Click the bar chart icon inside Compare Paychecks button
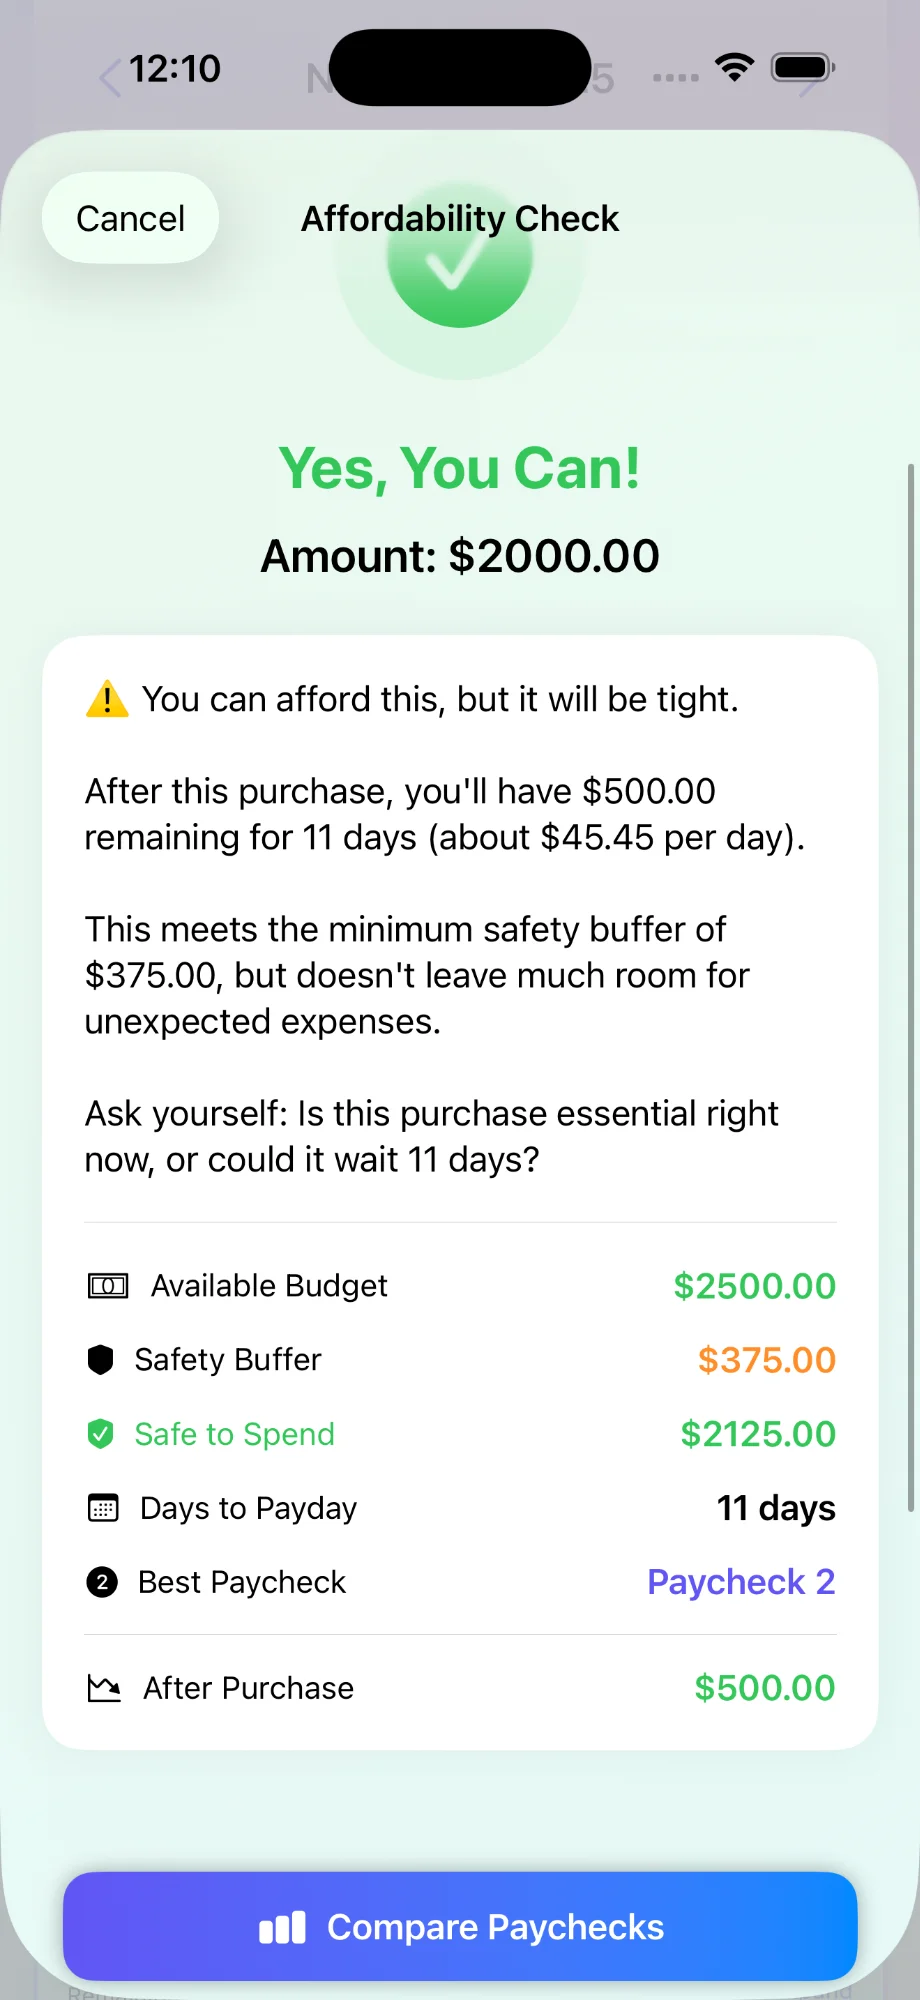The image size is (920, 2000). [x=283, y=1926]
